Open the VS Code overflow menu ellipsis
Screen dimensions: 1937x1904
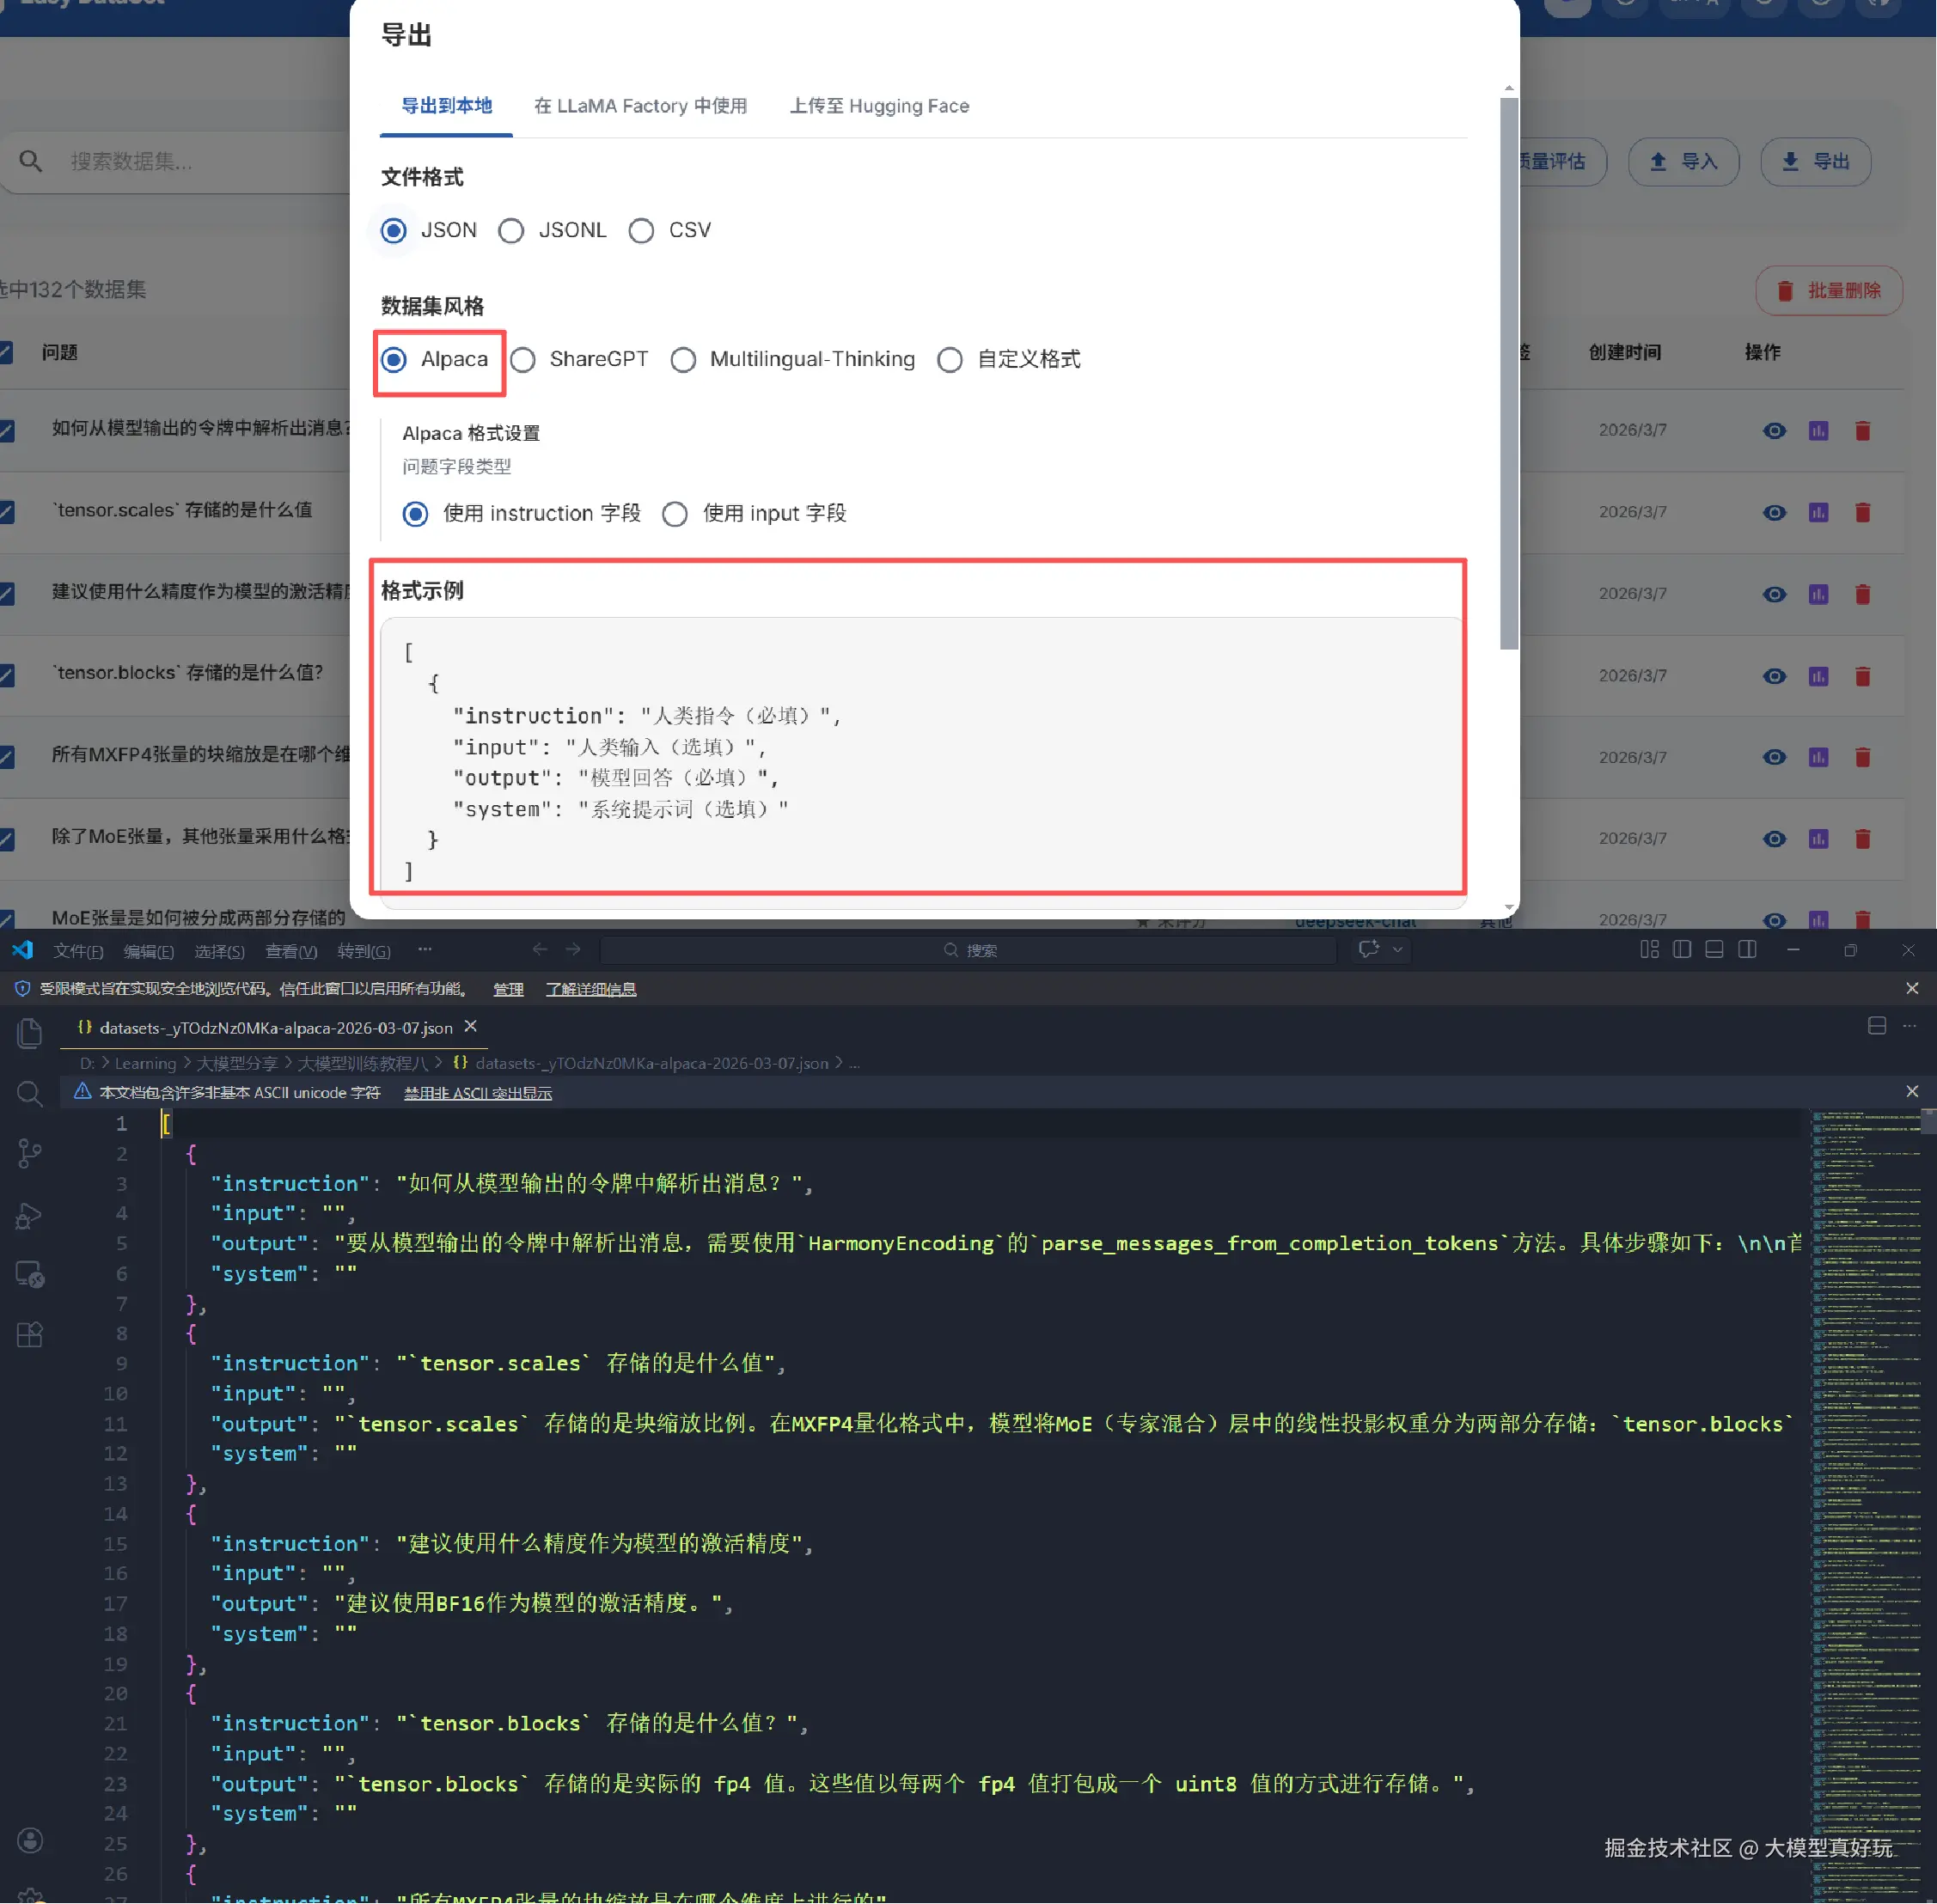[x=425, y=950]
